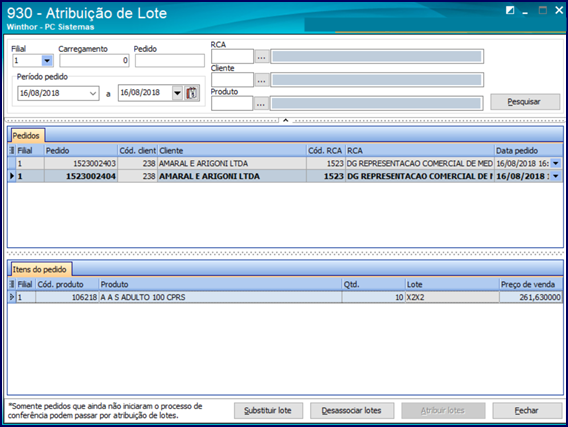
Task: Click RCA code 1523 in first order row
Action: coord(326,163)
